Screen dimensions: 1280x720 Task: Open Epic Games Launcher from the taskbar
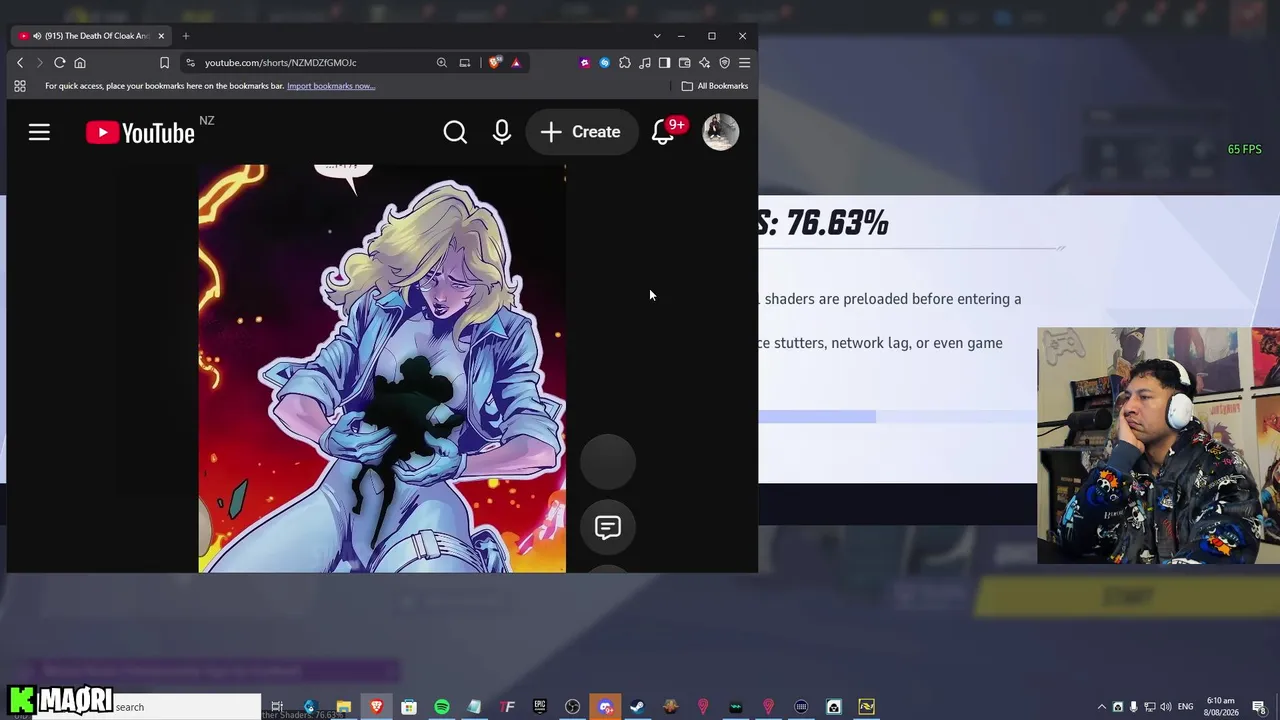click(x=540, y=707)
